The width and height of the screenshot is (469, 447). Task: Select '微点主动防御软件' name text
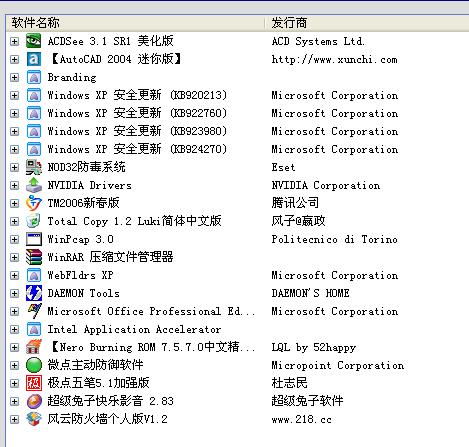(x=95, y=365)
